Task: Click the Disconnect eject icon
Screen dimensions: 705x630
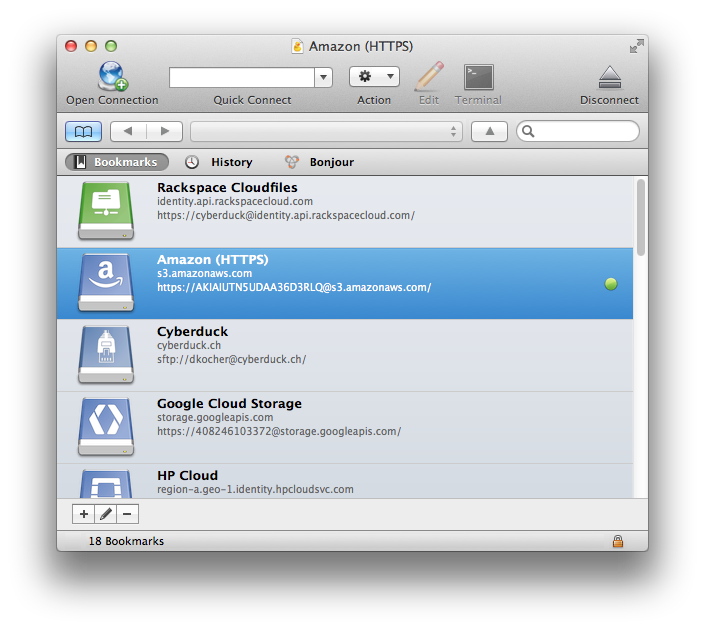Action: [x=610, y=77]
